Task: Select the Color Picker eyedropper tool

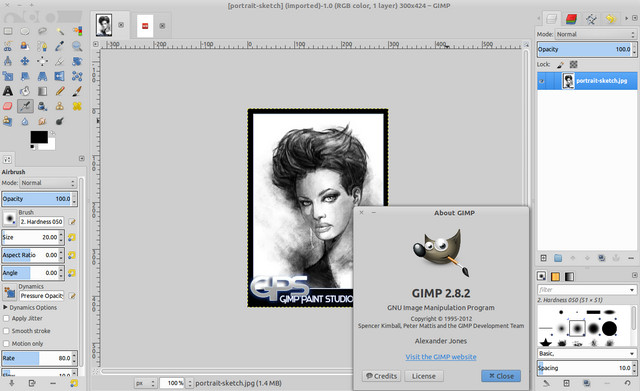Action: click(60, 46)
